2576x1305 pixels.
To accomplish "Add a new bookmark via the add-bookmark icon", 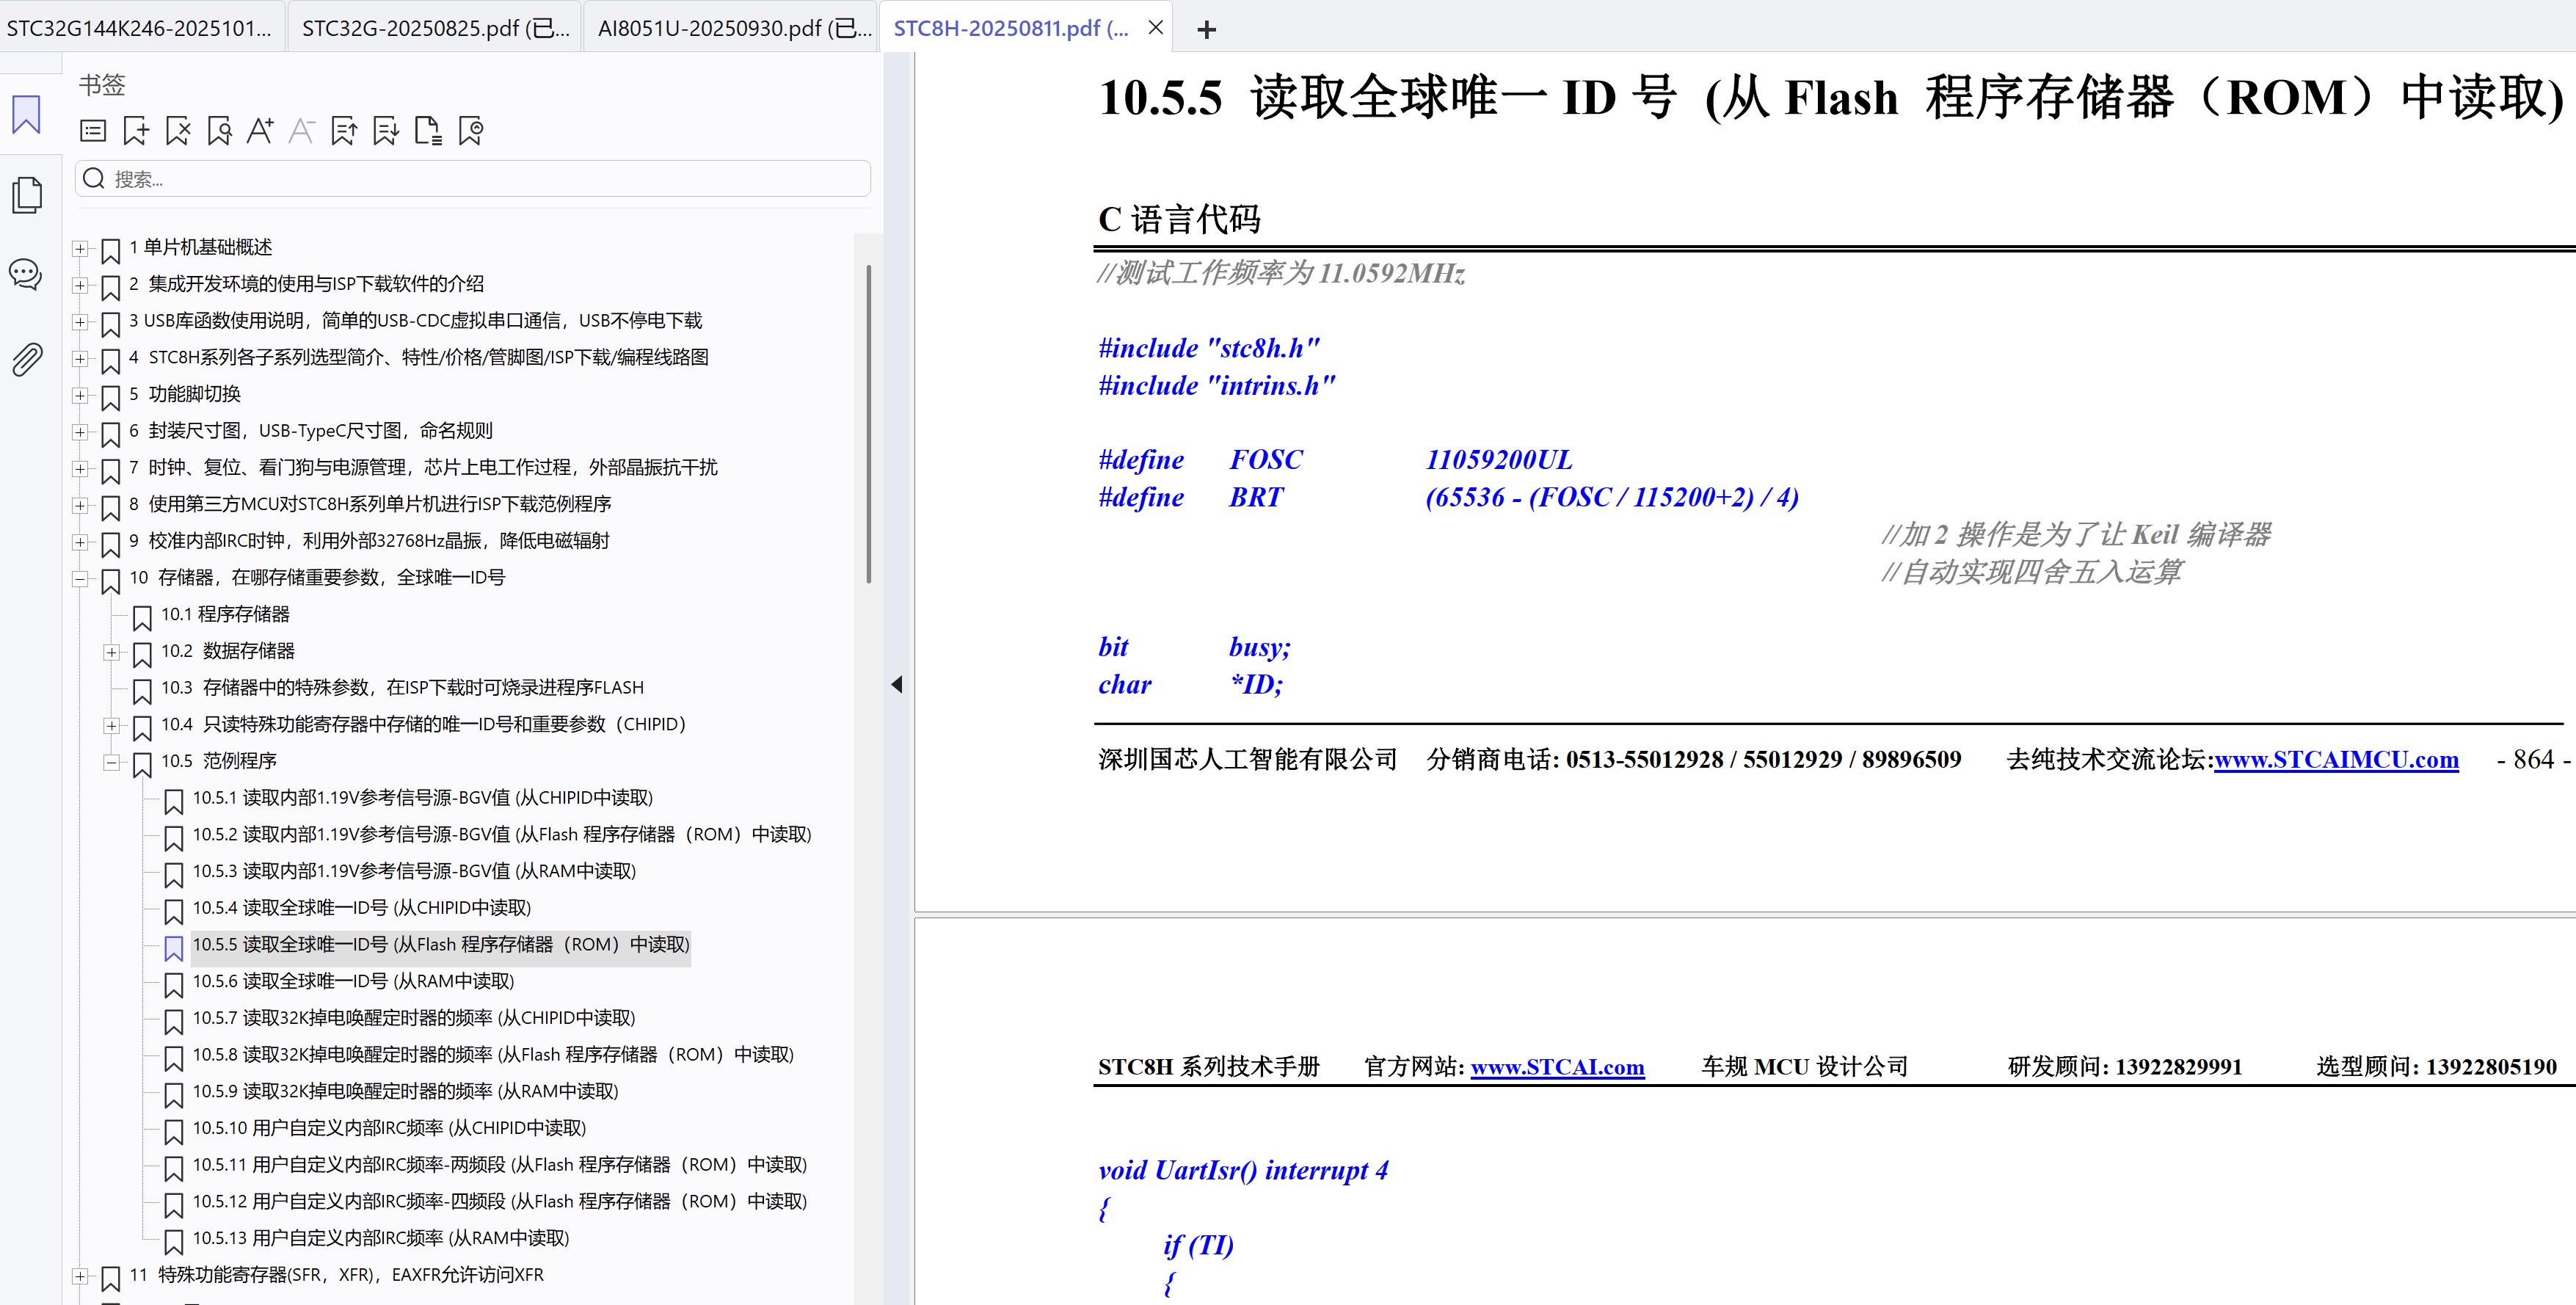I will click(135, 130).
